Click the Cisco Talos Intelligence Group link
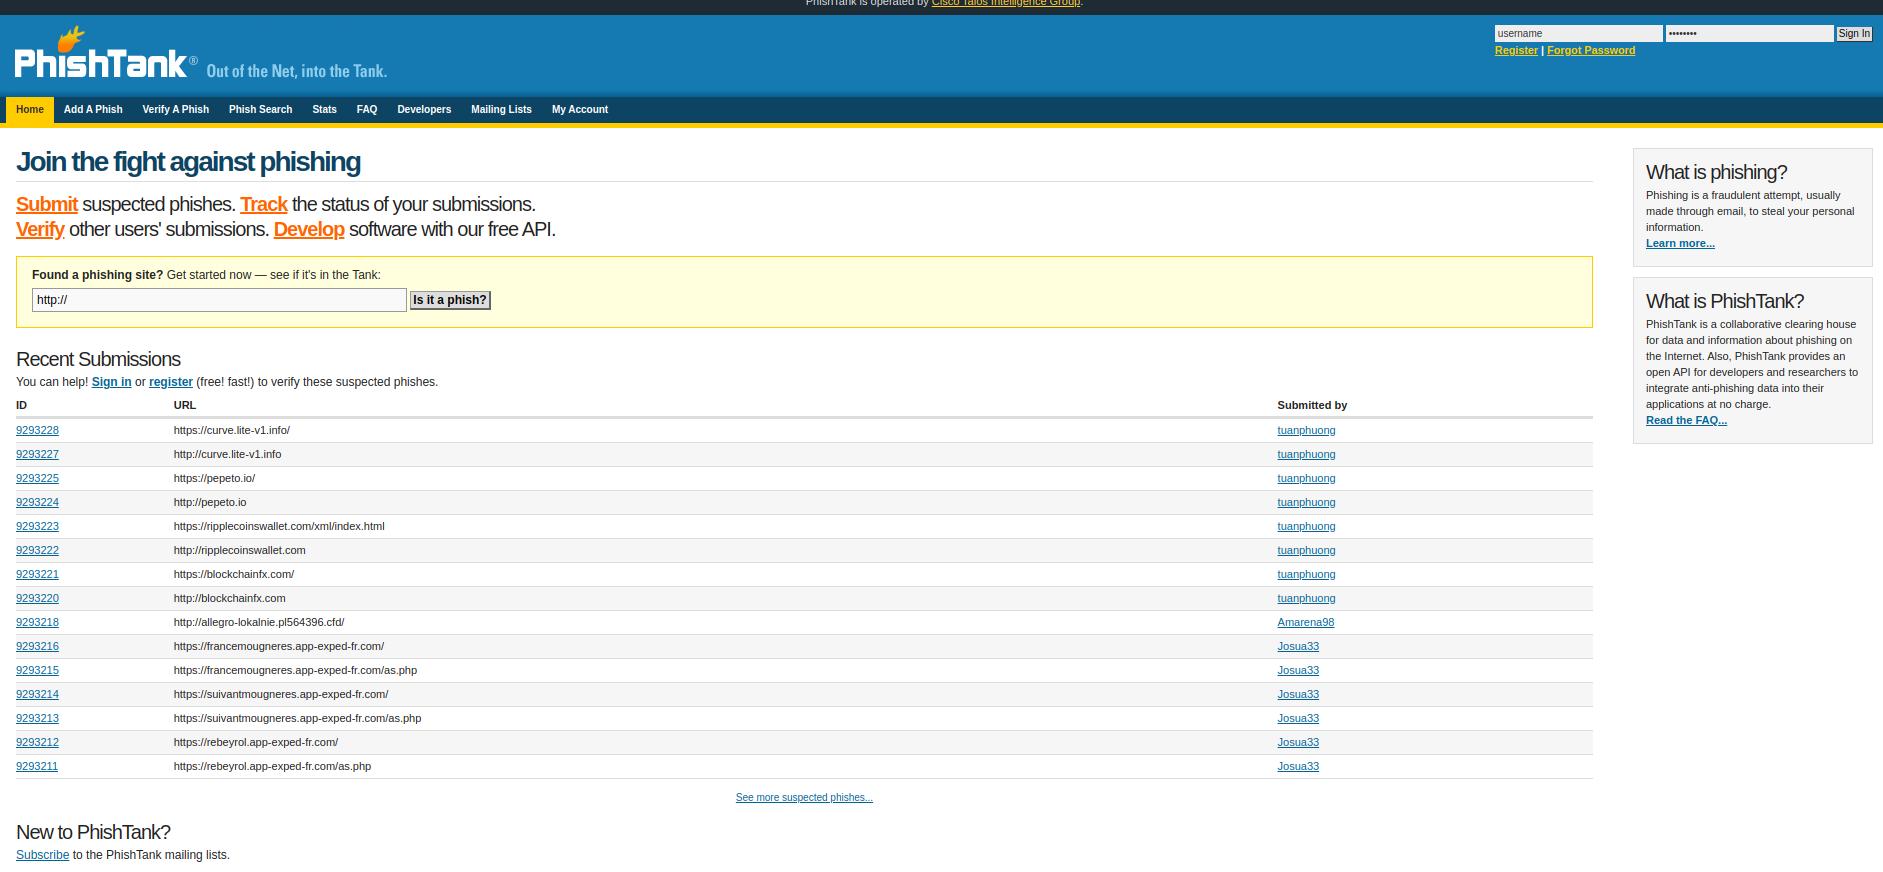Viewport: 1883px width, 872px height. [x=1006, y=3]
